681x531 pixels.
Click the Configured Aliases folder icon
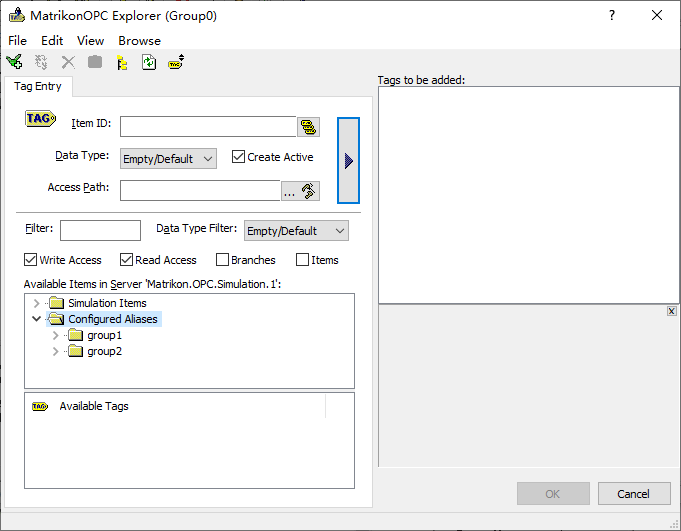pos(56,319)
